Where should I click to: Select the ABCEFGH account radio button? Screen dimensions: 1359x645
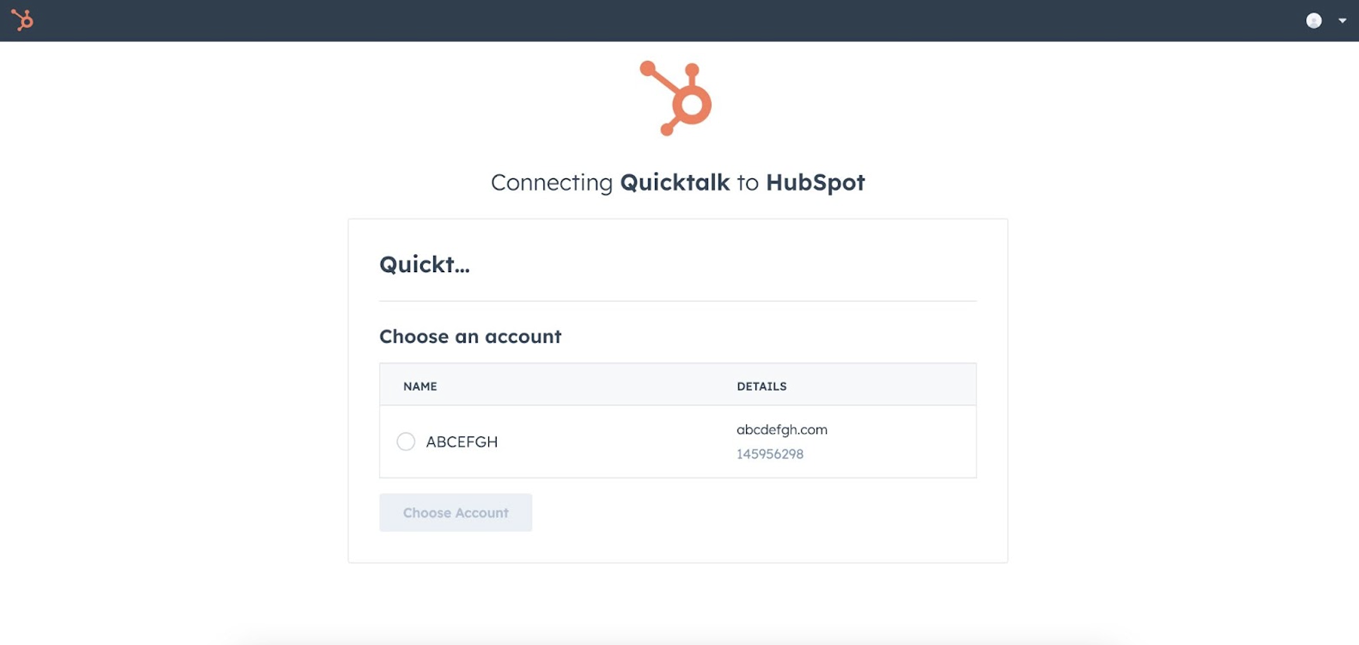405,441
